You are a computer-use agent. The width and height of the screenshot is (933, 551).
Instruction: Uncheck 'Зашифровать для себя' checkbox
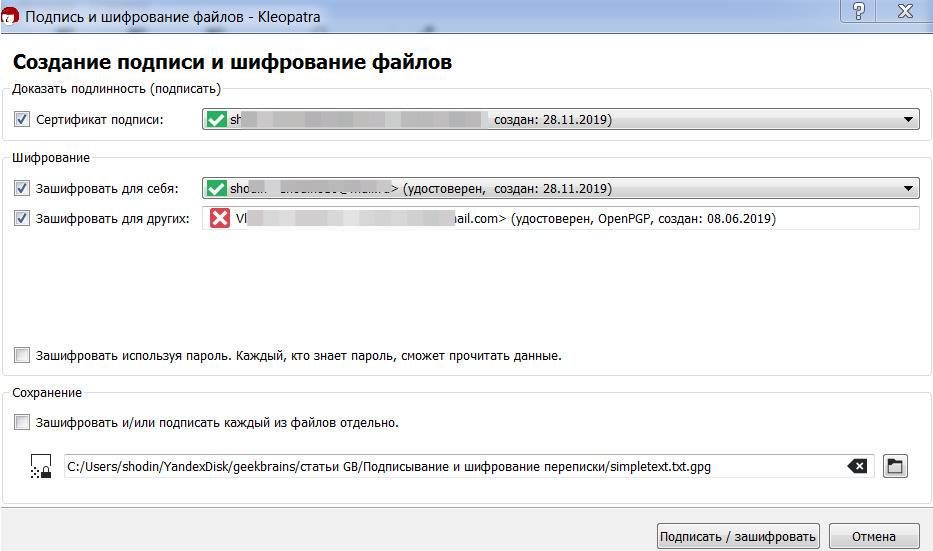tap(21, 188)
